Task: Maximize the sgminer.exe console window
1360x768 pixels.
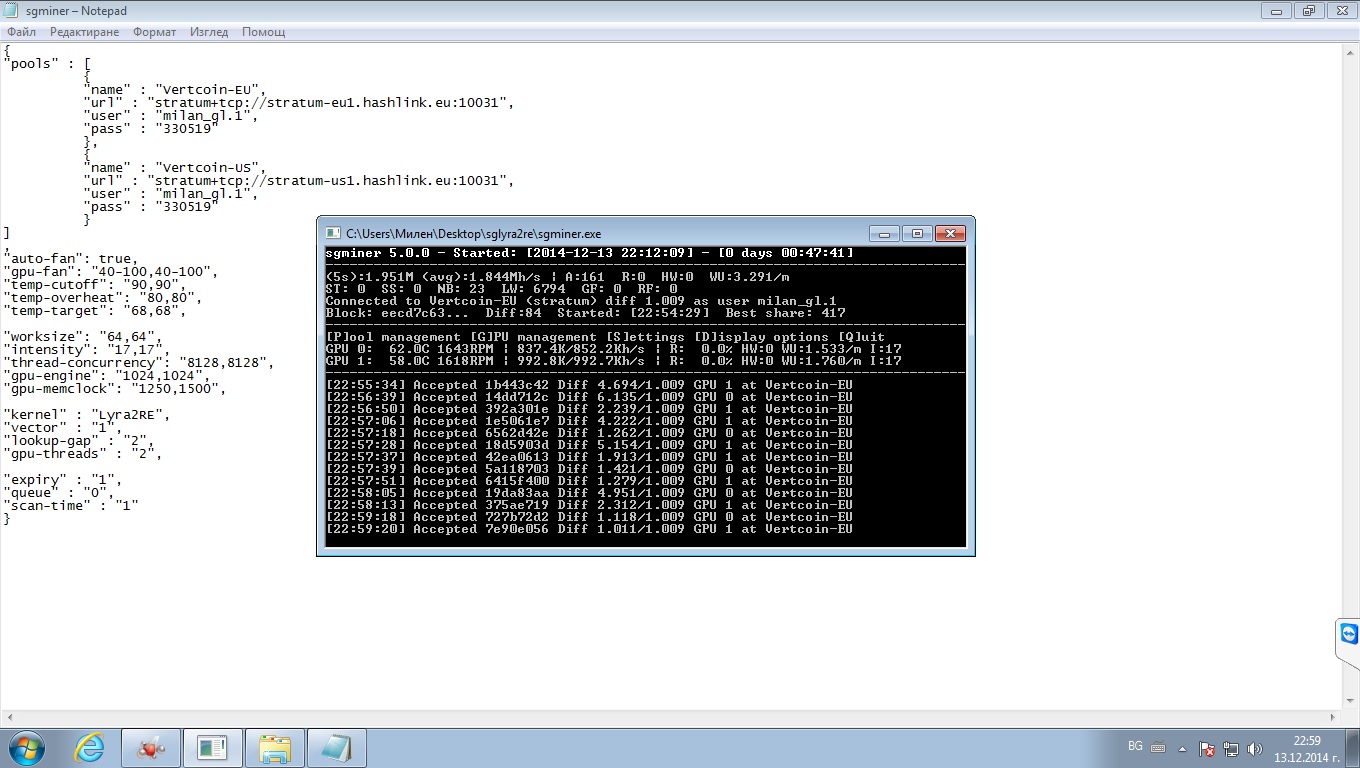Action: (917, 233)
